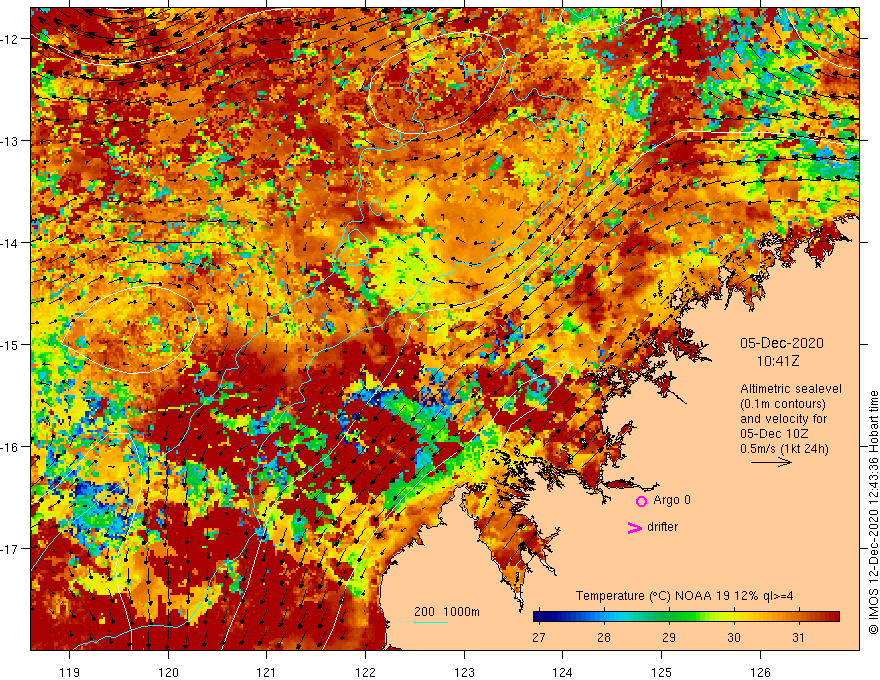Click the 0.5m/s velocity scale arrow
880x680 pixels.
pos(771,462)
